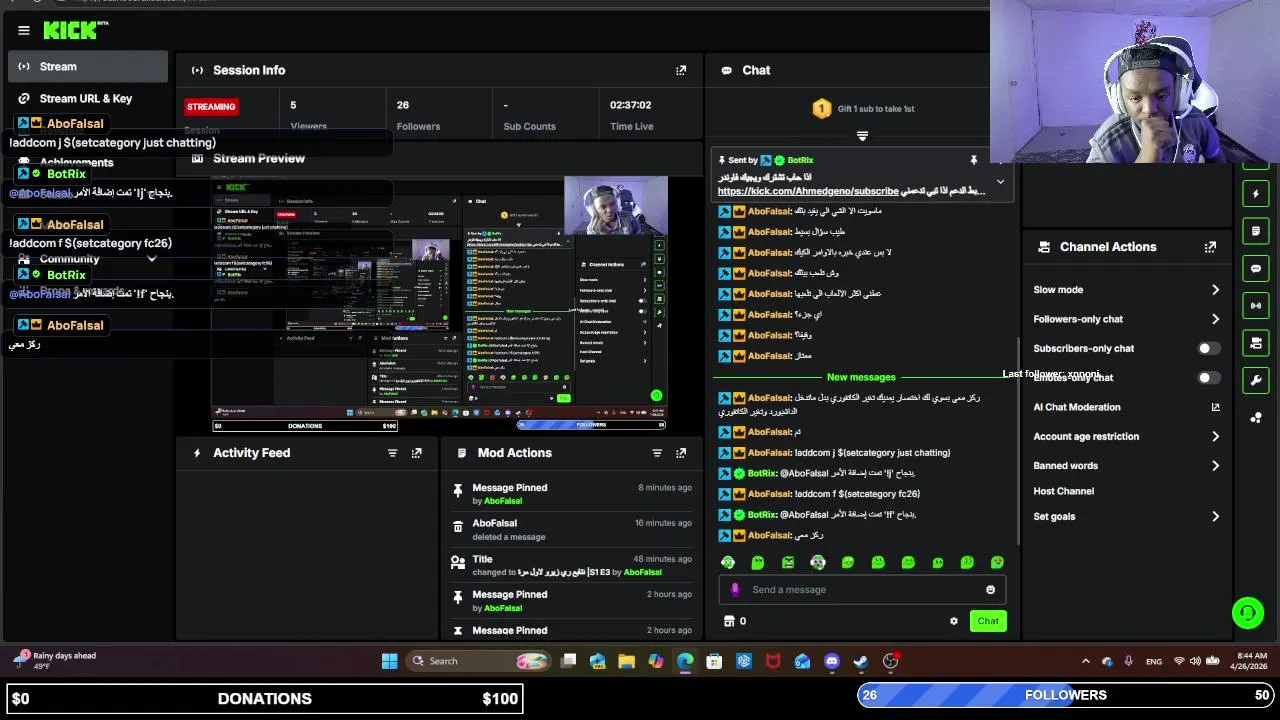Open chat settings gear icon

[954, 621]
